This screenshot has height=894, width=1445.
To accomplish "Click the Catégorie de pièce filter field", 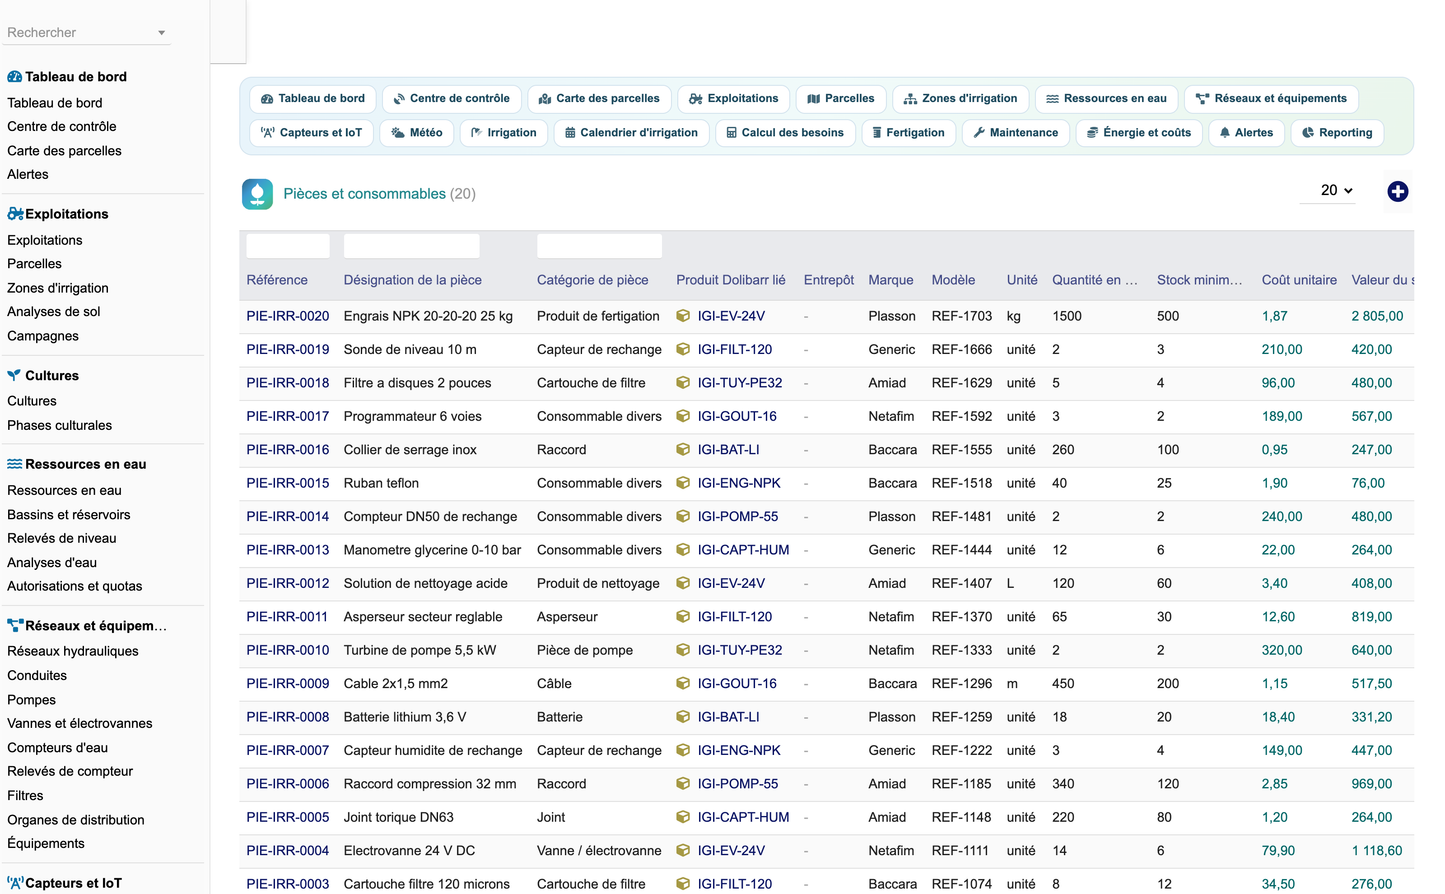I will coord(599,246).
